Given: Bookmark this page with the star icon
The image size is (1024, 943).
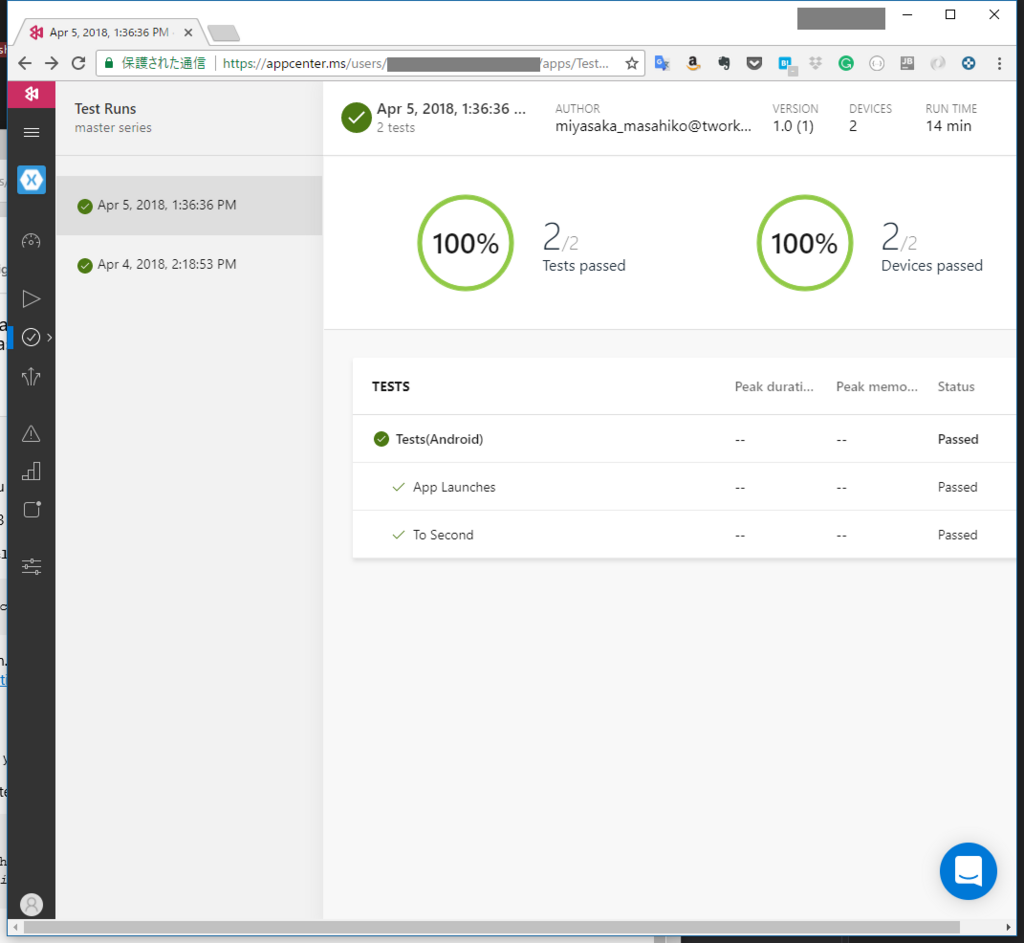Looking at the screenshot, I should (x=632, y=63).
